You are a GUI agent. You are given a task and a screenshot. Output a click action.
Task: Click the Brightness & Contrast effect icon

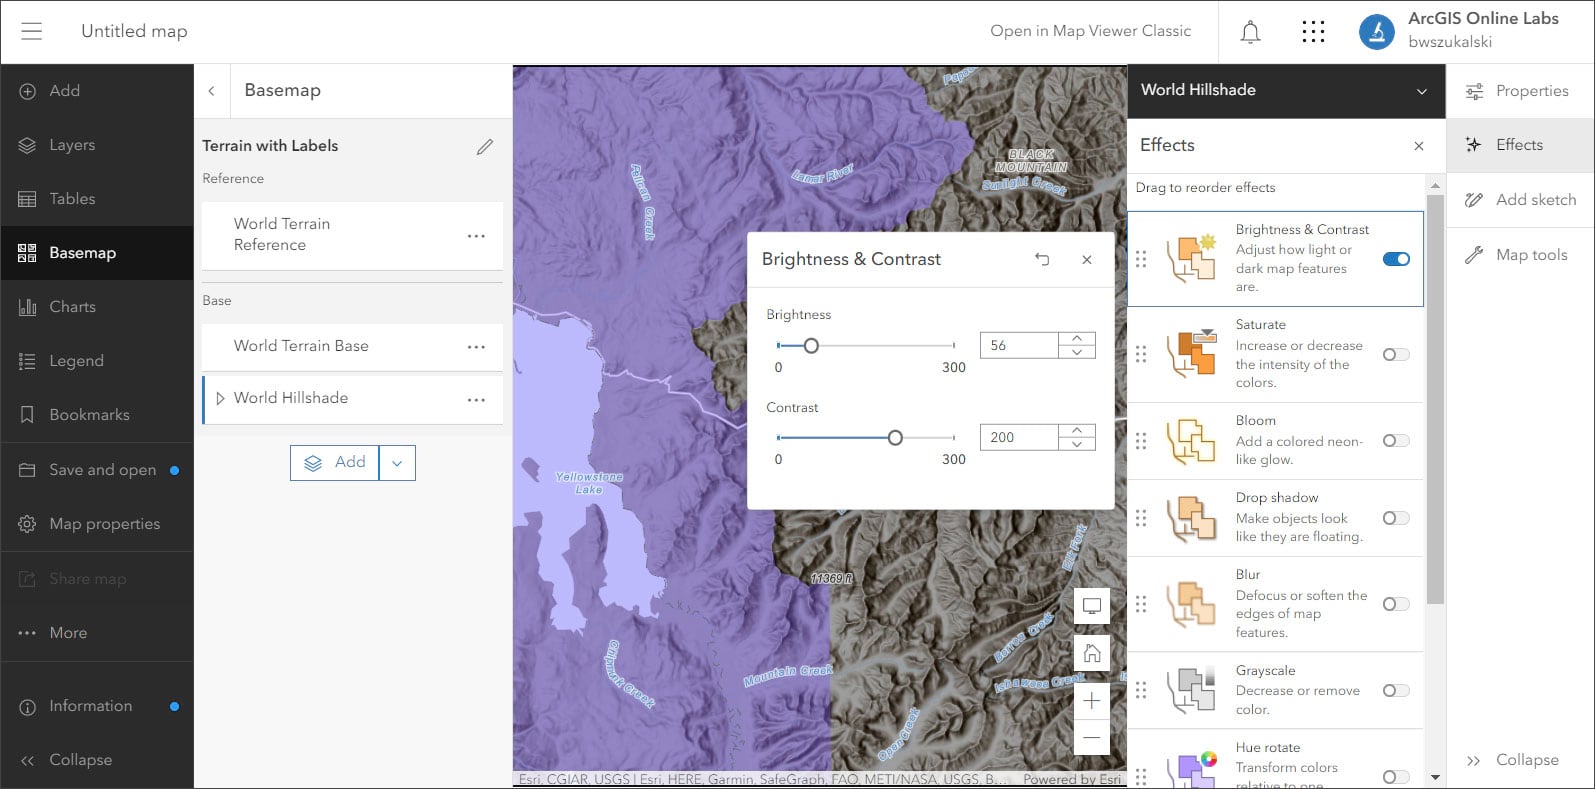pos(1191,258)
